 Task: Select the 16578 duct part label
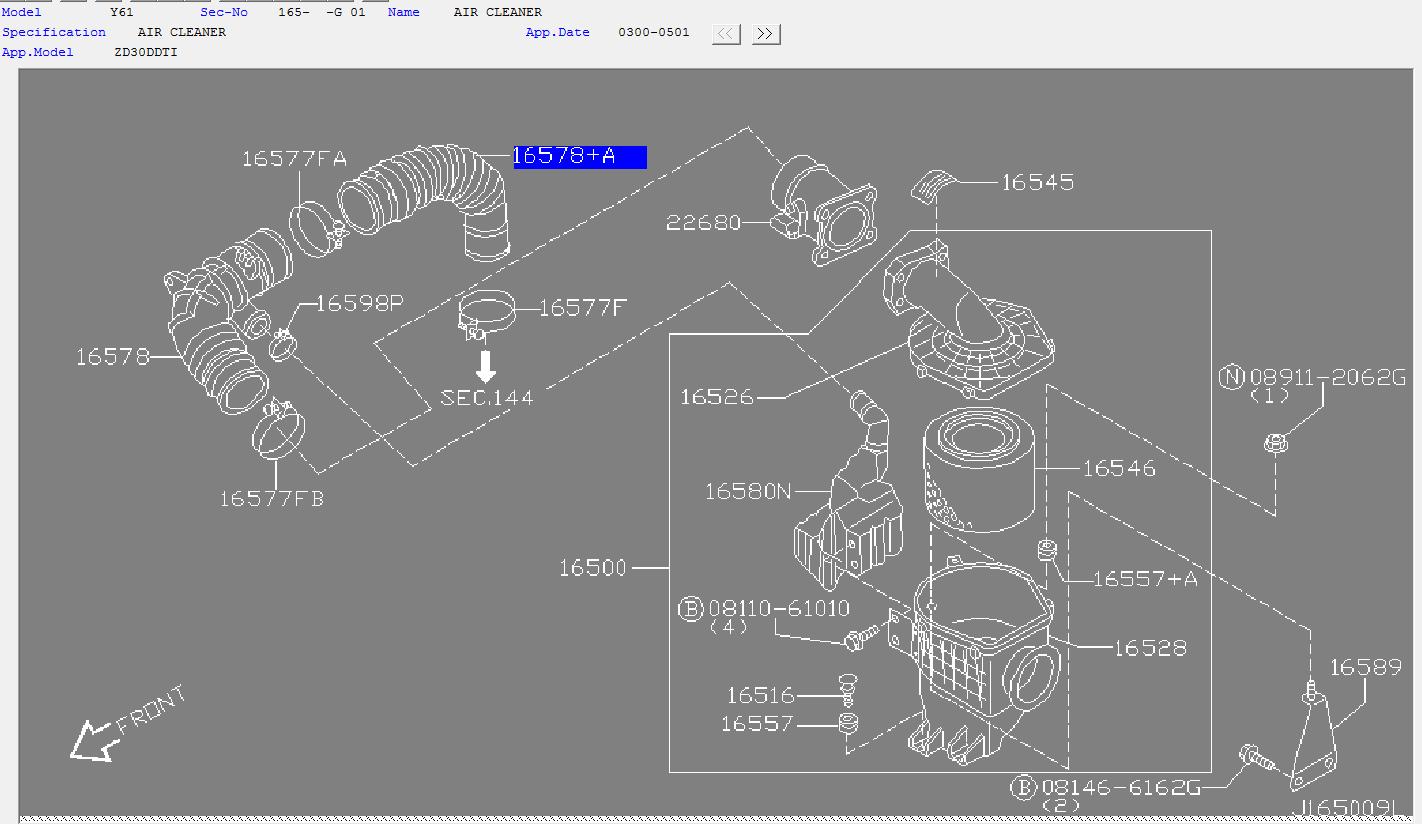click(x=112, y=357)
